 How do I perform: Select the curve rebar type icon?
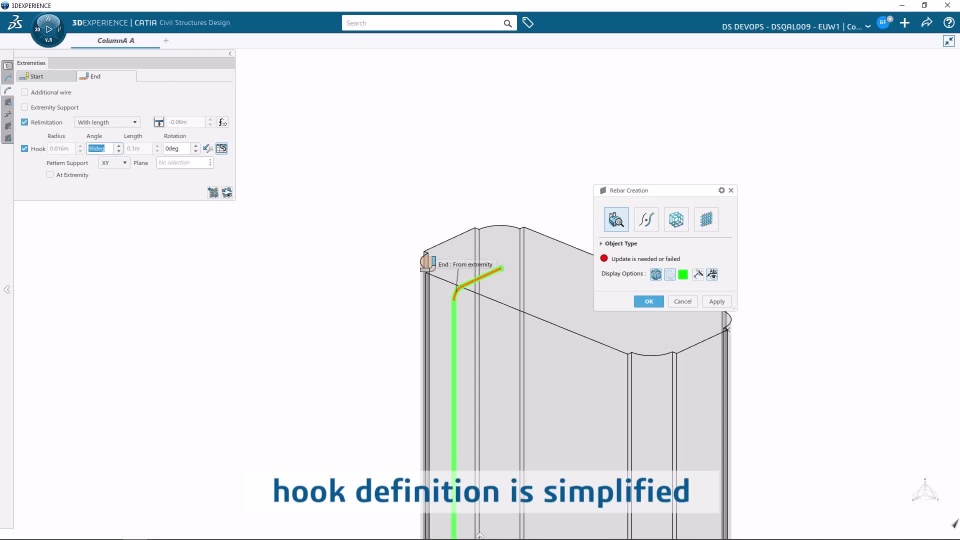click(646, 219)
